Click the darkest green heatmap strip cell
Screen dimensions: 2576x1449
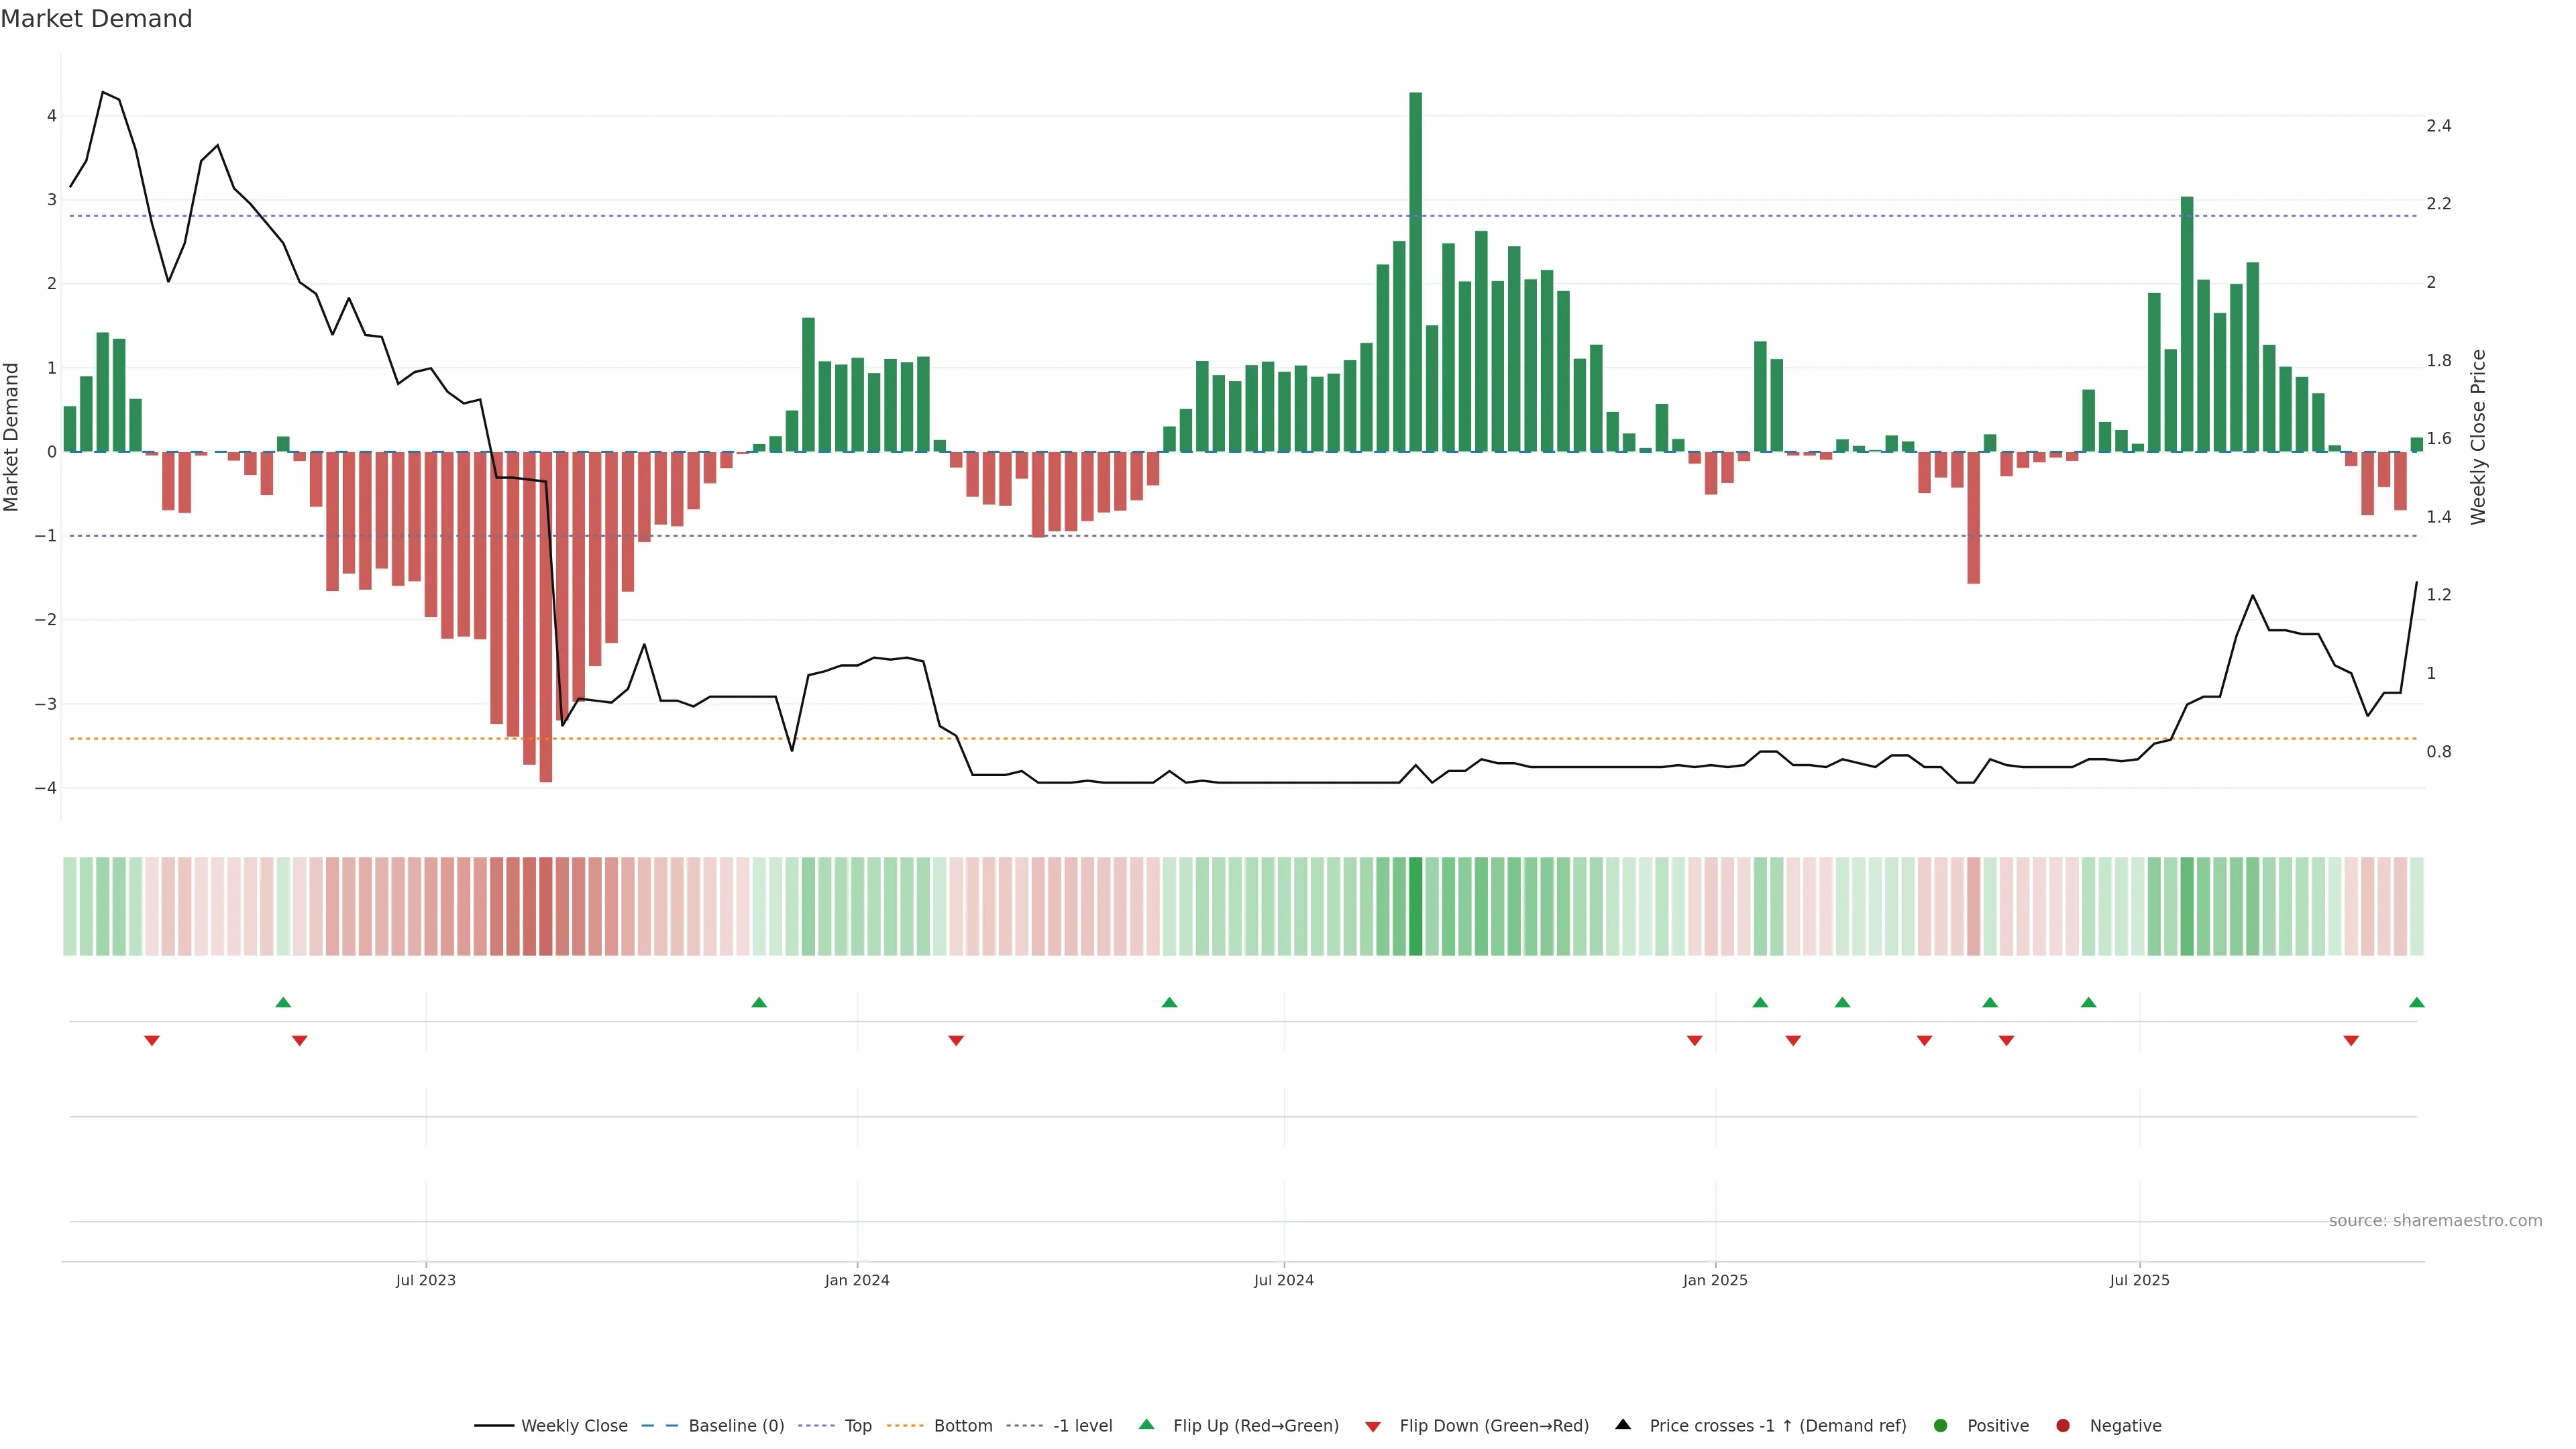pos(1415,906)
